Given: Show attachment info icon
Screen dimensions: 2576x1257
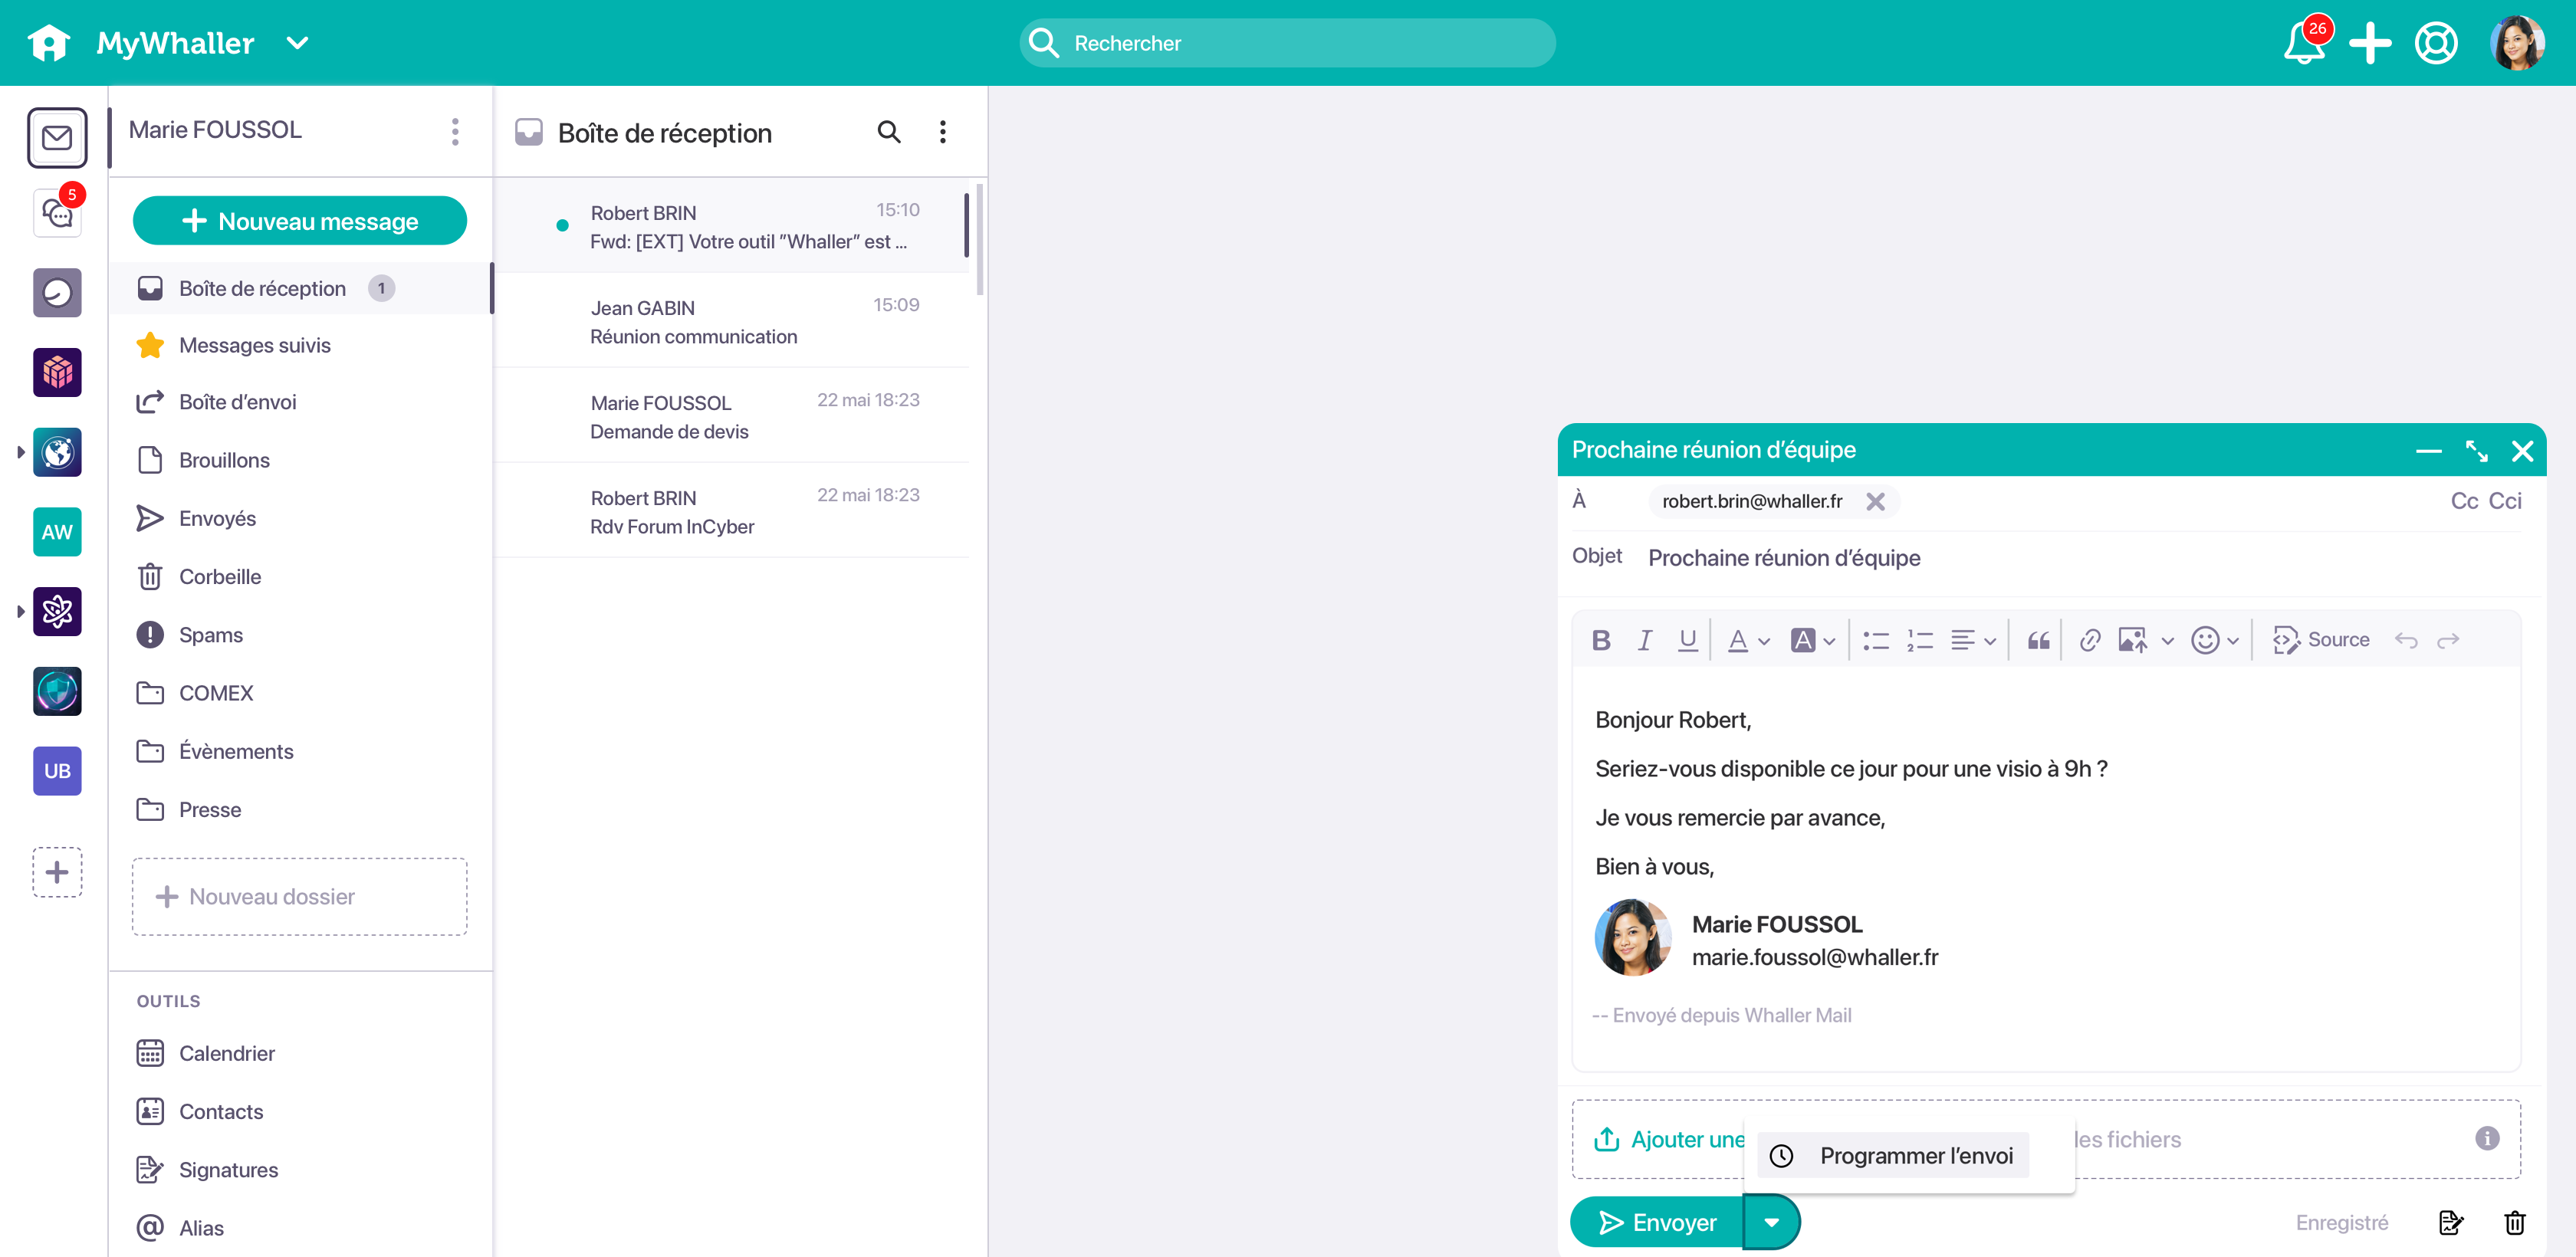Looking at the screenshot, I should 2487,1138.
